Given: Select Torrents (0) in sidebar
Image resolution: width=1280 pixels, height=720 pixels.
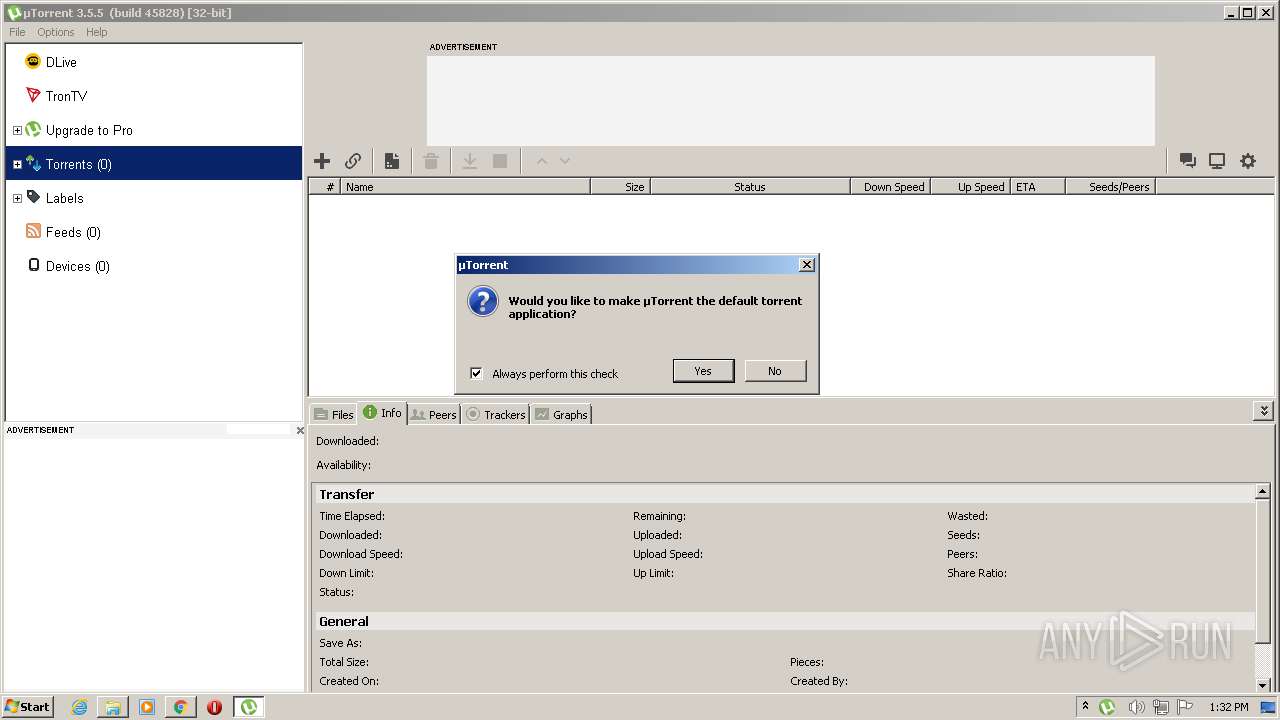Looking at the screenshot, I should pyautogui.click(x=153, y=164).
